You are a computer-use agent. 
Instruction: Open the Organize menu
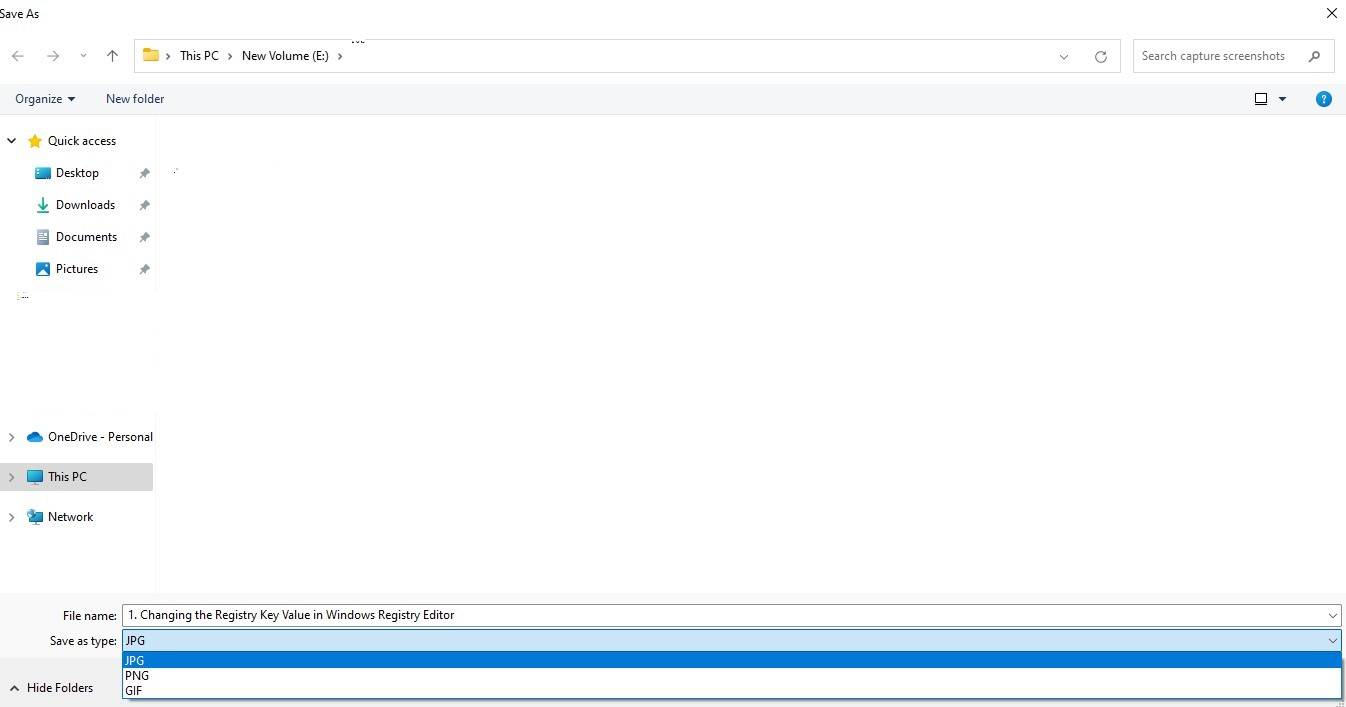pos(45,99)
